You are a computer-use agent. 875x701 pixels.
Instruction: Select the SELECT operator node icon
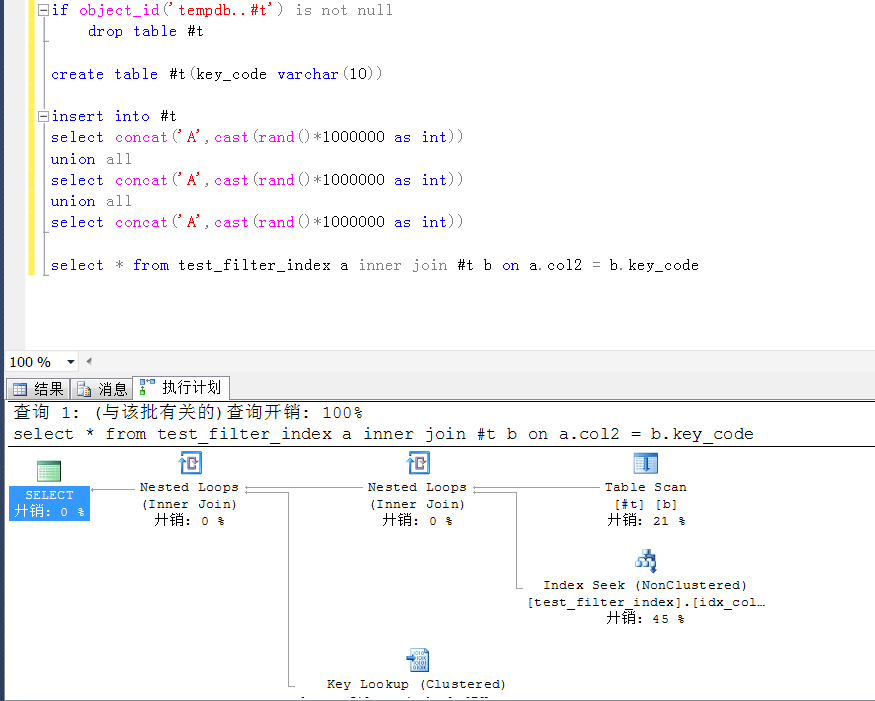coord(49,471)
